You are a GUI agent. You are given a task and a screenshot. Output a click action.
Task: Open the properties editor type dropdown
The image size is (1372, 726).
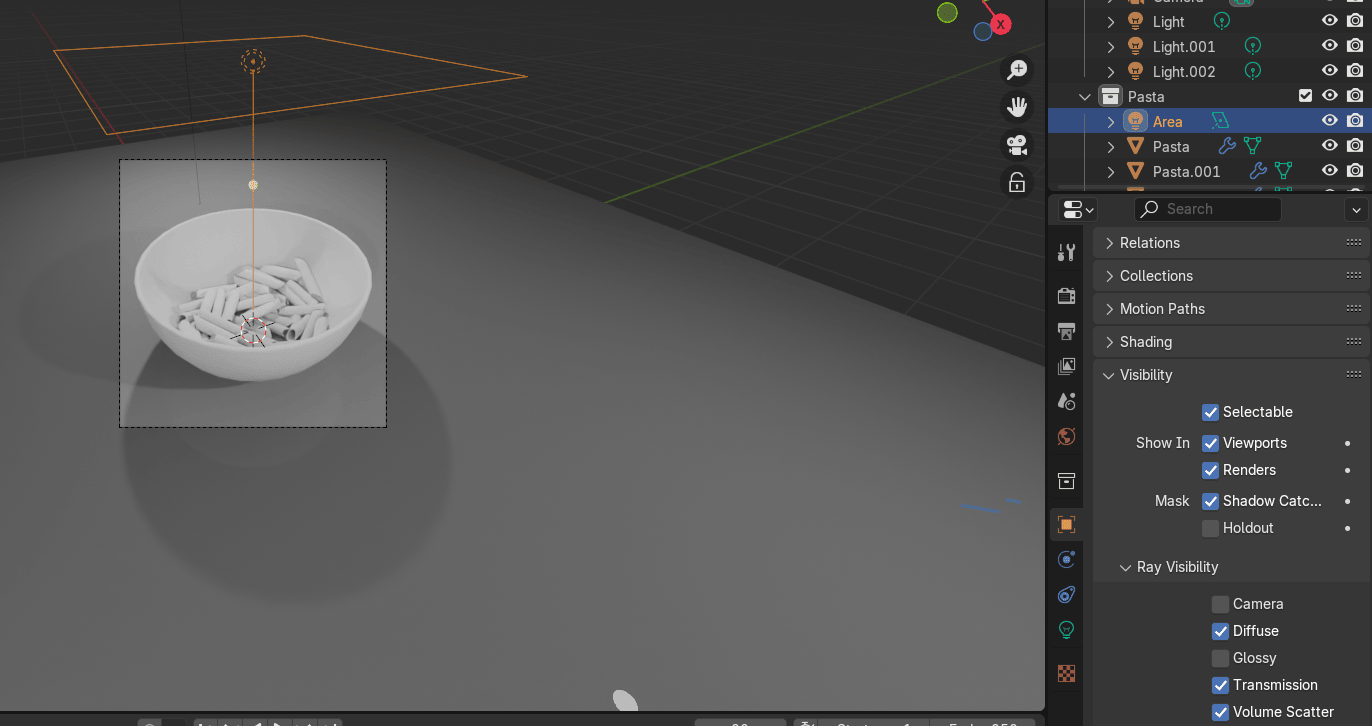(1077, 209)
